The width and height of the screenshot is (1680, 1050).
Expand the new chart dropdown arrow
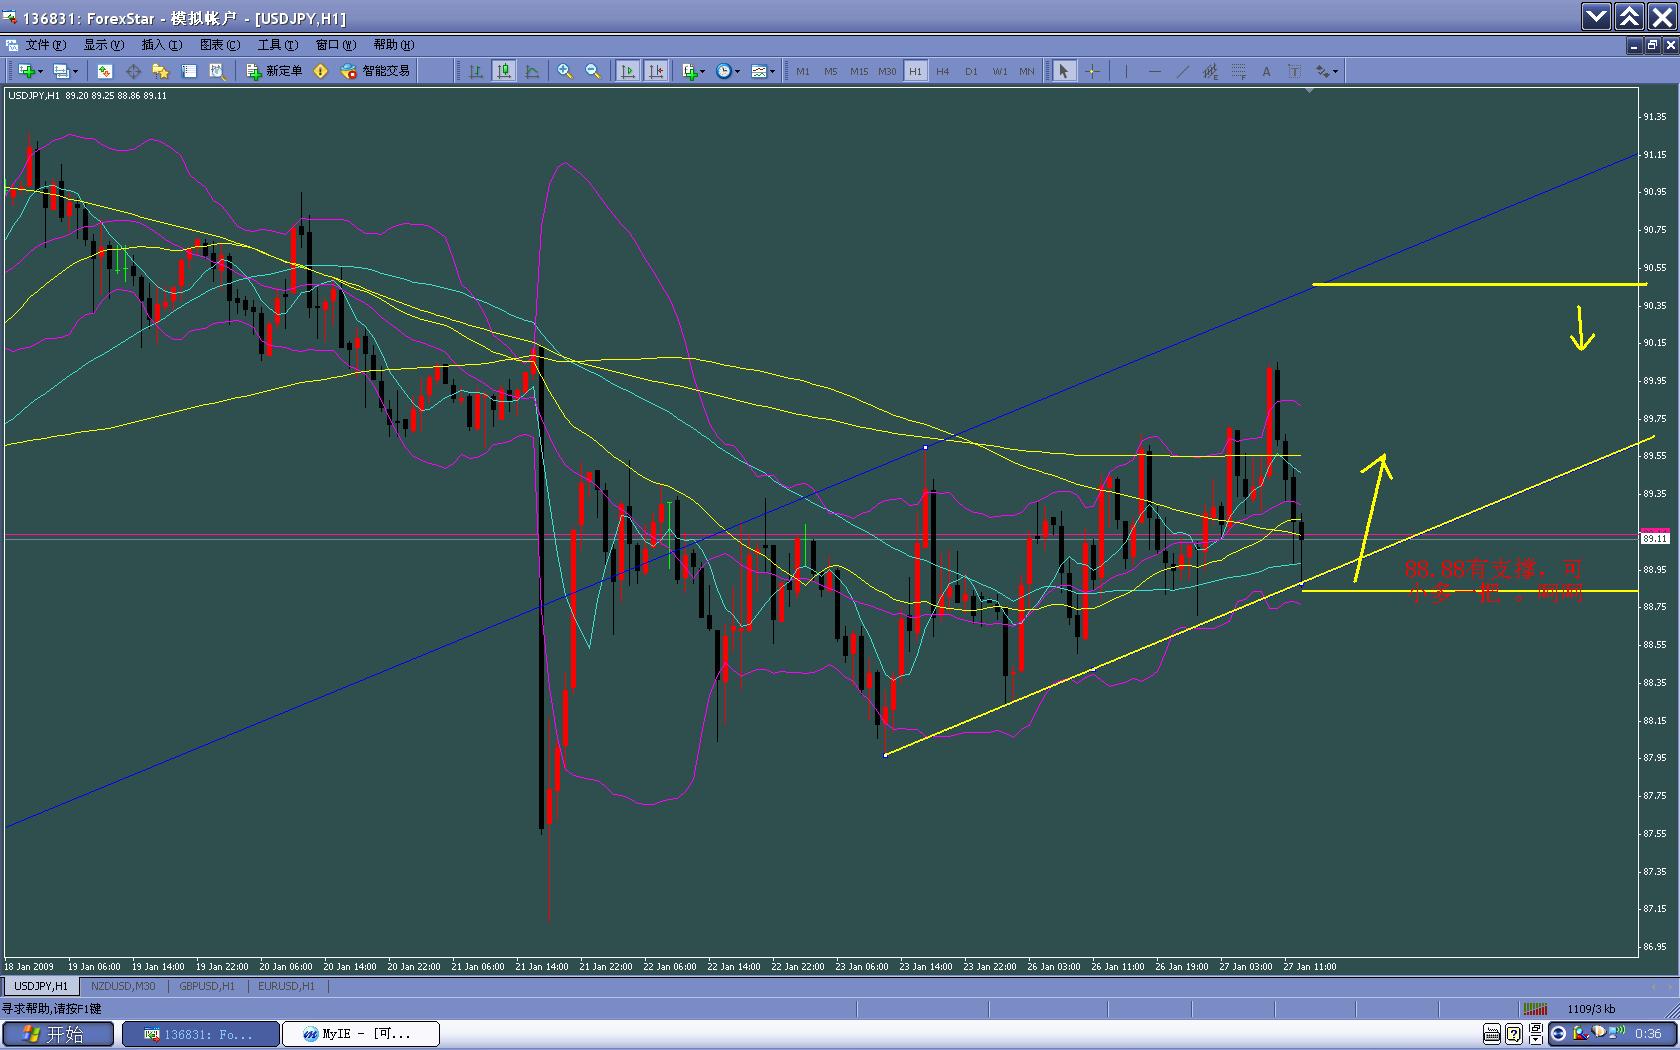40,71
